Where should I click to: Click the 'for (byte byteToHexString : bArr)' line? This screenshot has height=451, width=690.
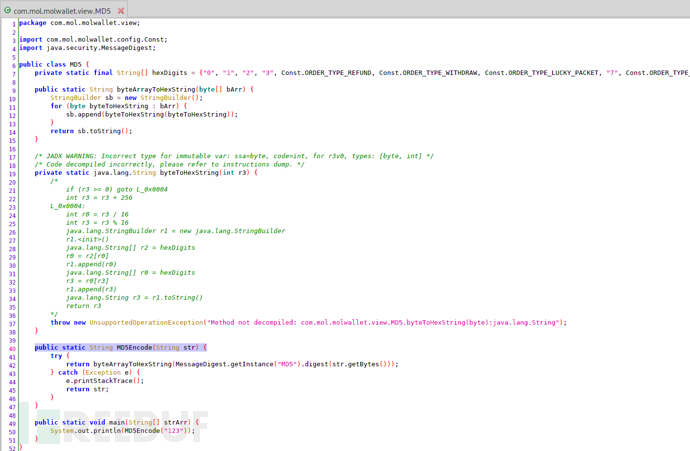118,106
